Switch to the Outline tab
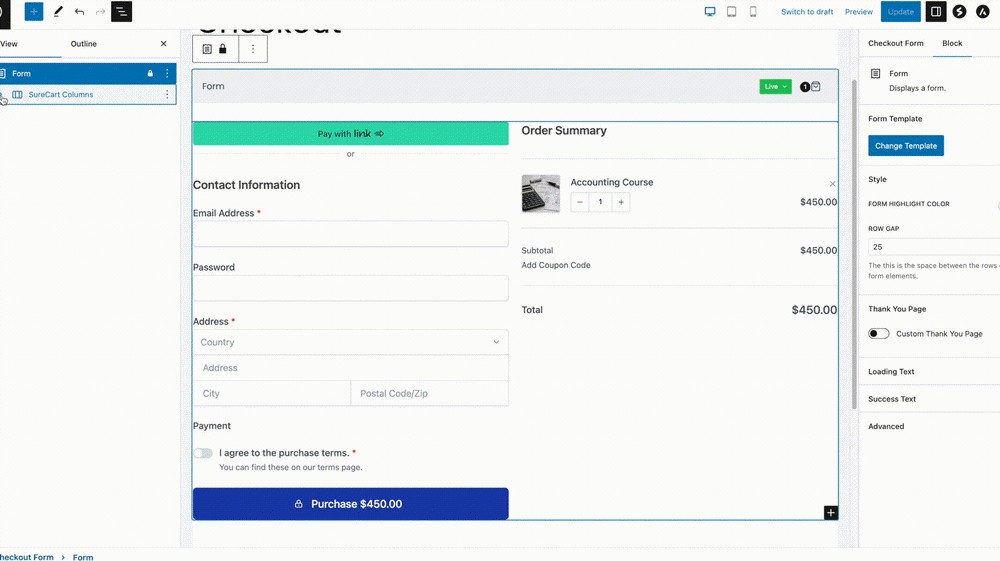1000x561 pixels. pyautogui.click(x=84, y=44)
